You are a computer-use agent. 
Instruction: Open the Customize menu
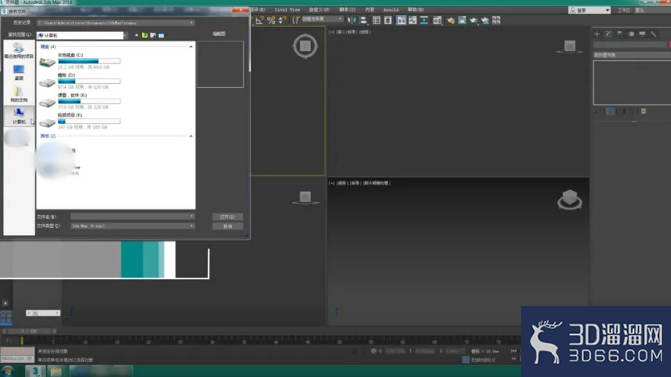(319, 9)
